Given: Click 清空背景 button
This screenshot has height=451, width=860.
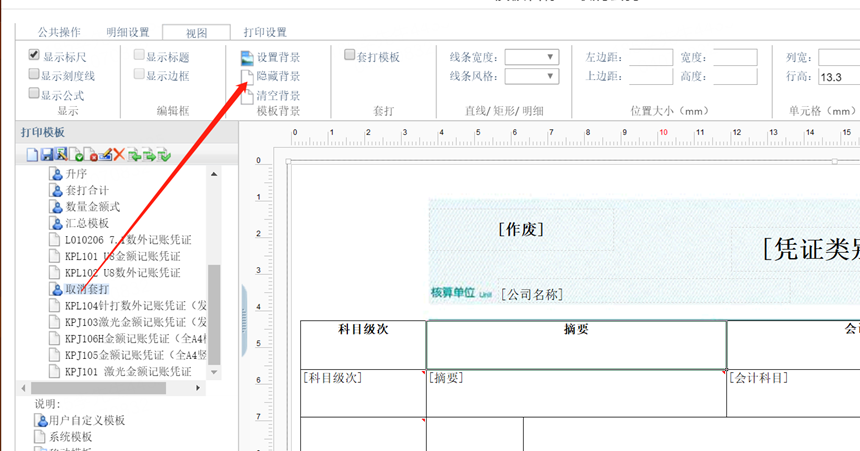Looking at the screenshot, I should (x=271, y=95).
